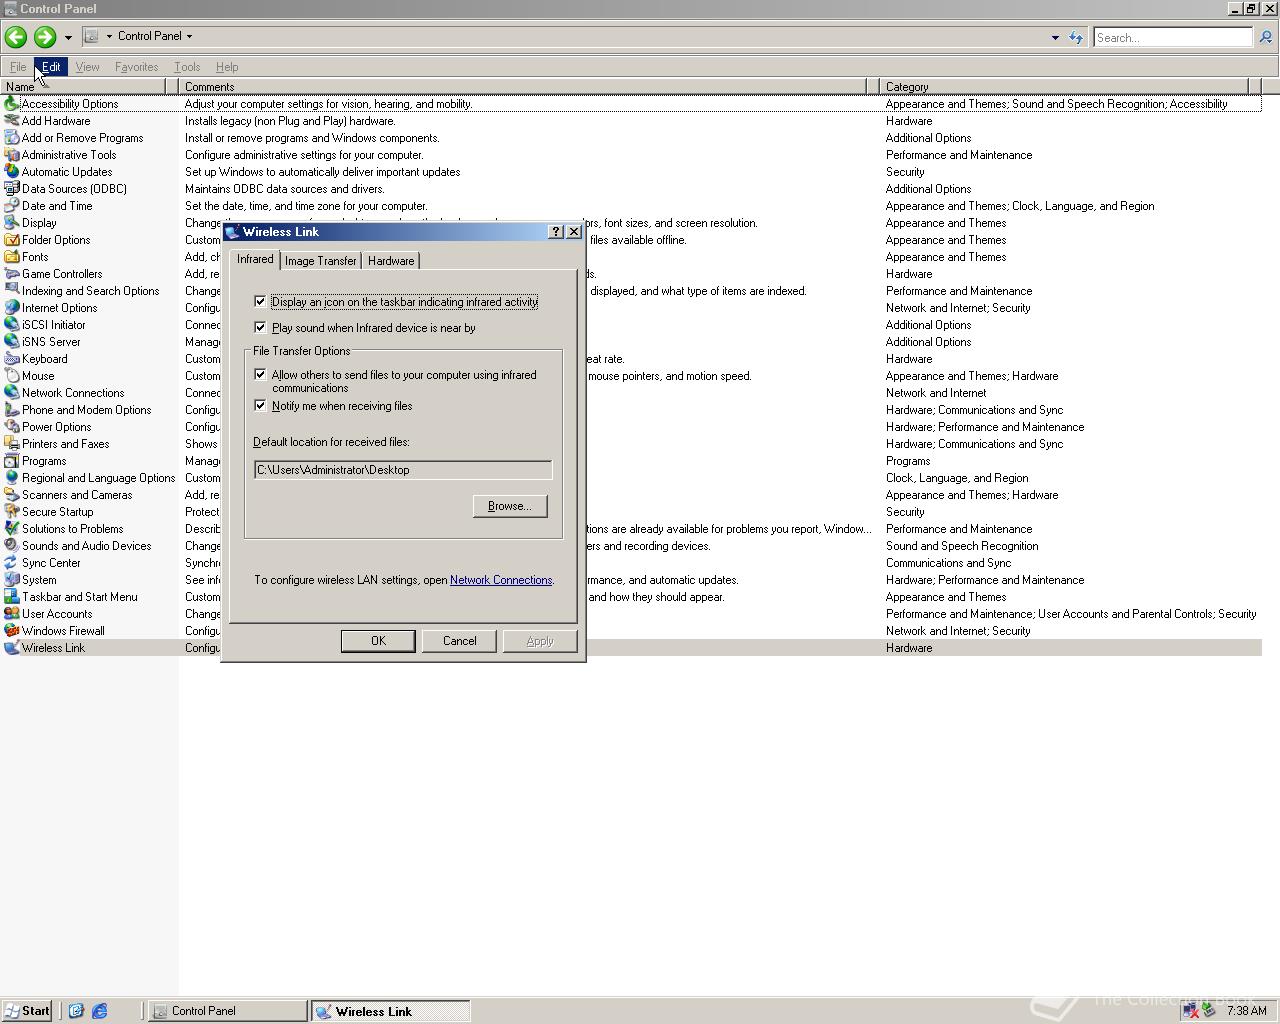Sort by the Name column header
This screenshot has height=1024, width=1280.
(x=82, y=87)
